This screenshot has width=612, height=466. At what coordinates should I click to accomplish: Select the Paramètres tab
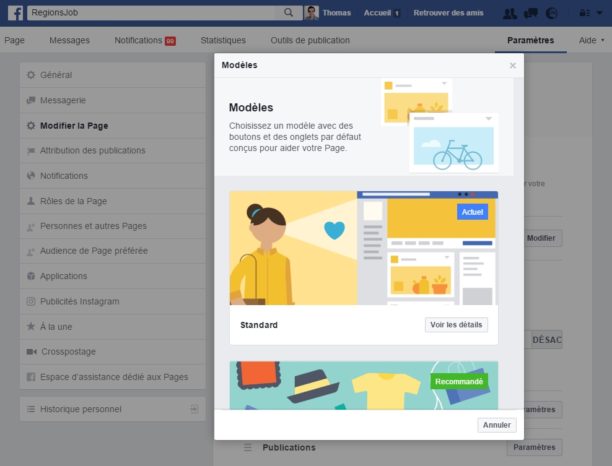click(530, 40)
